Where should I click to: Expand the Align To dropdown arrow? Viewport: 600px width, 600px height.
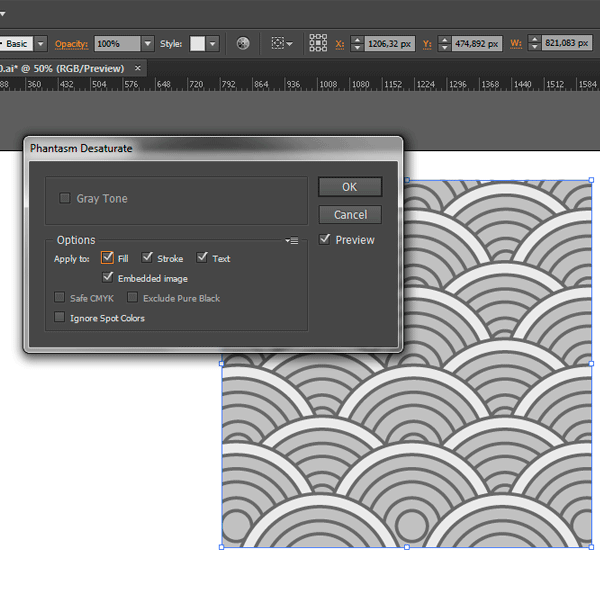pos(290,44)
